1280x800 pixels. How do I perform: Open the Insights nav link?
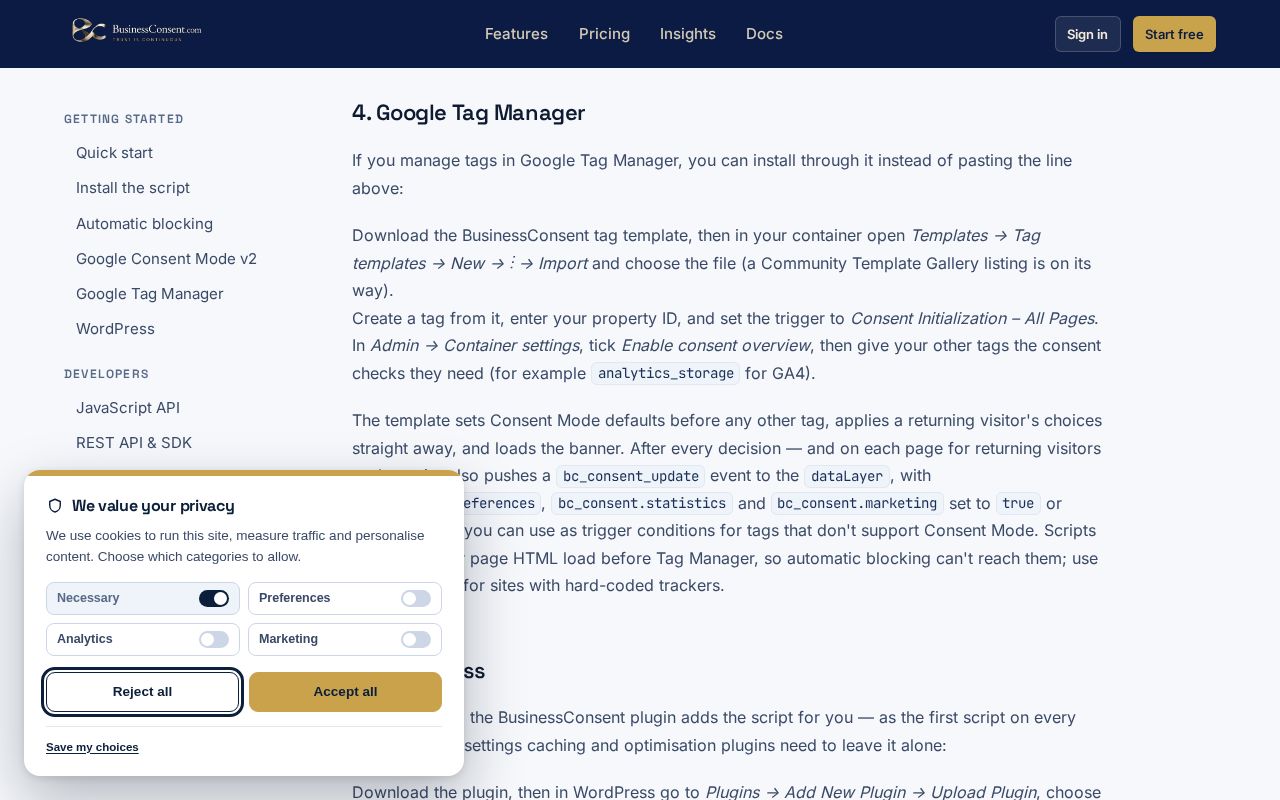tap(688, 34)
